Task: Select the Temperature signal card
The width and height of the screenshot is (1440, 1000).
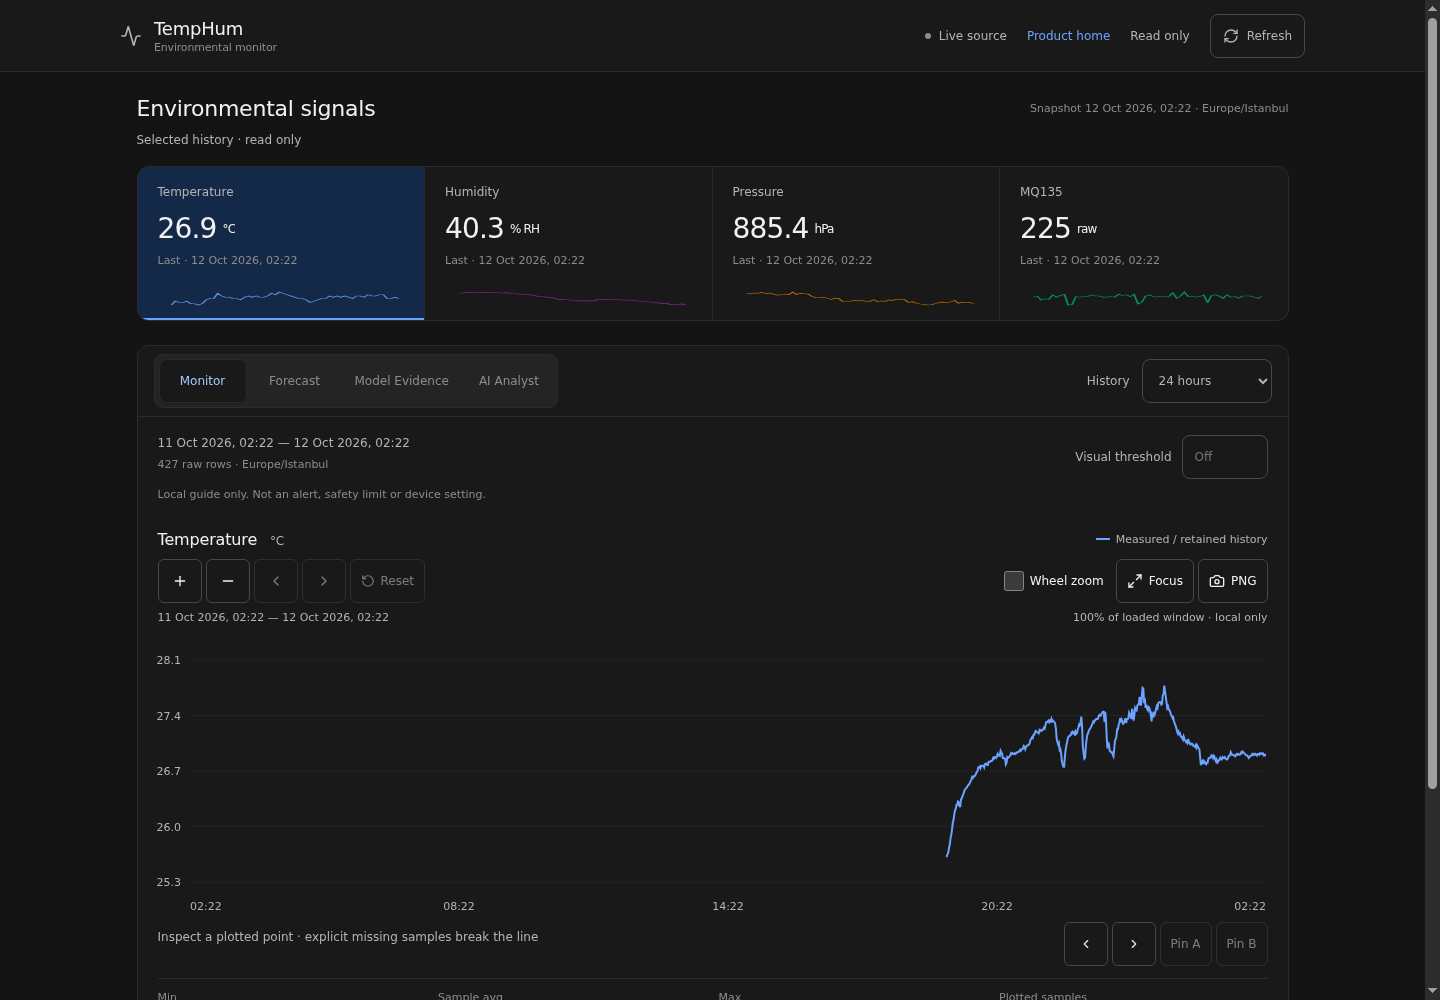Action: click(x=281, y=243)
